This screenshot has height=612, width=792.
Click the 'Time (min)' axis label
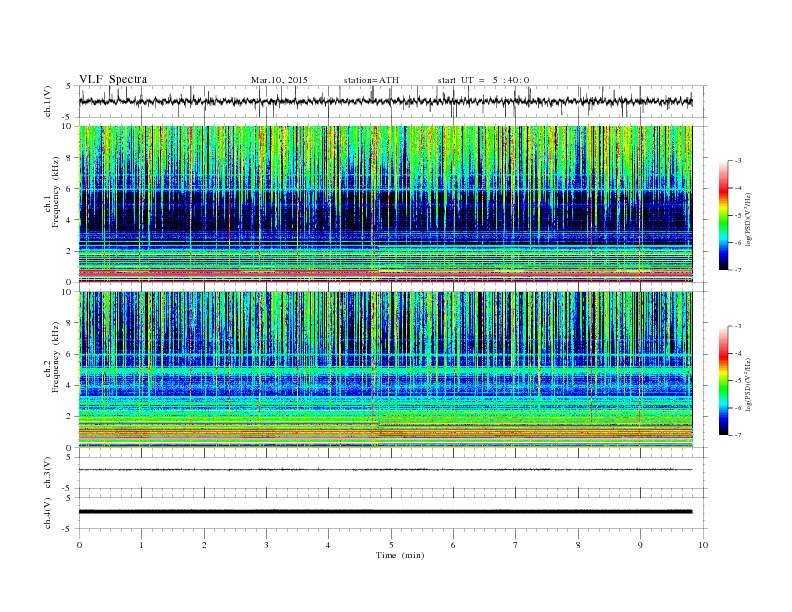click(x=400, y=555)
